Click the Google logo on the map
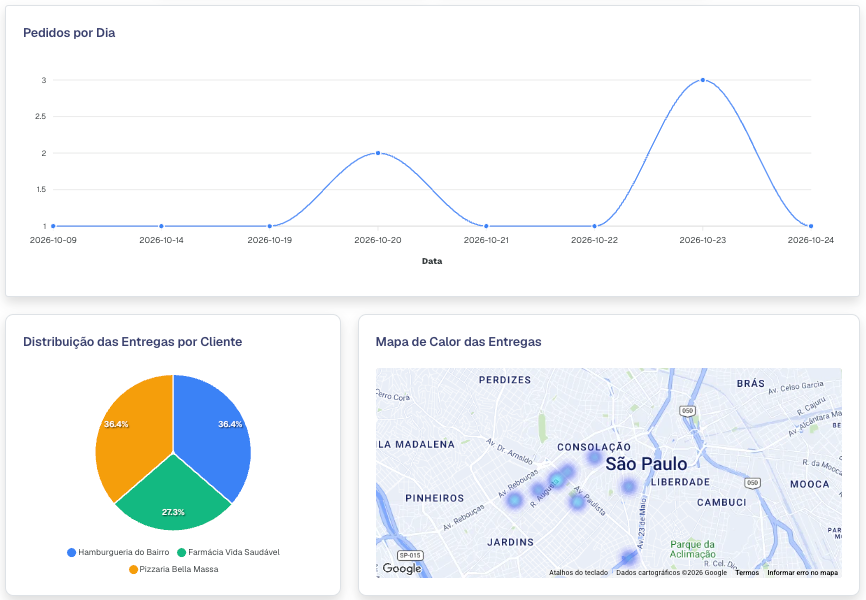 [402, 569]
